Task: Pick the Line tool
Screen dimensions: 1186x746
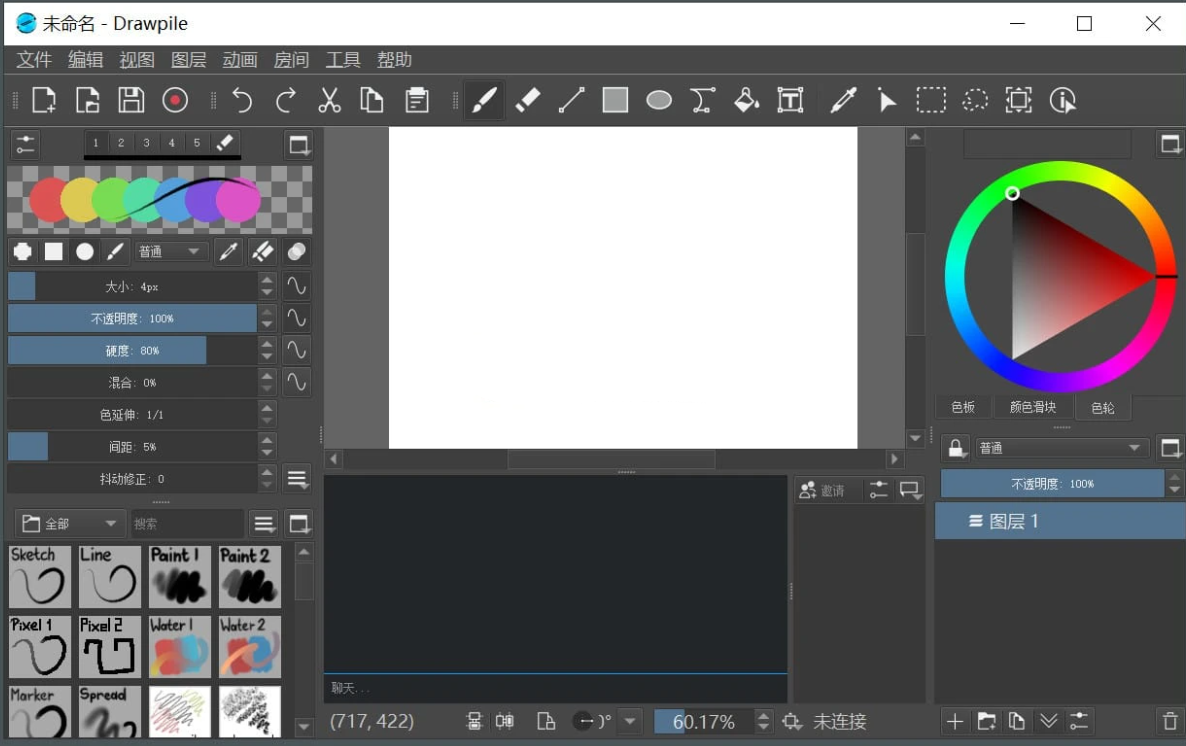Action: click(x=571, y=100)
